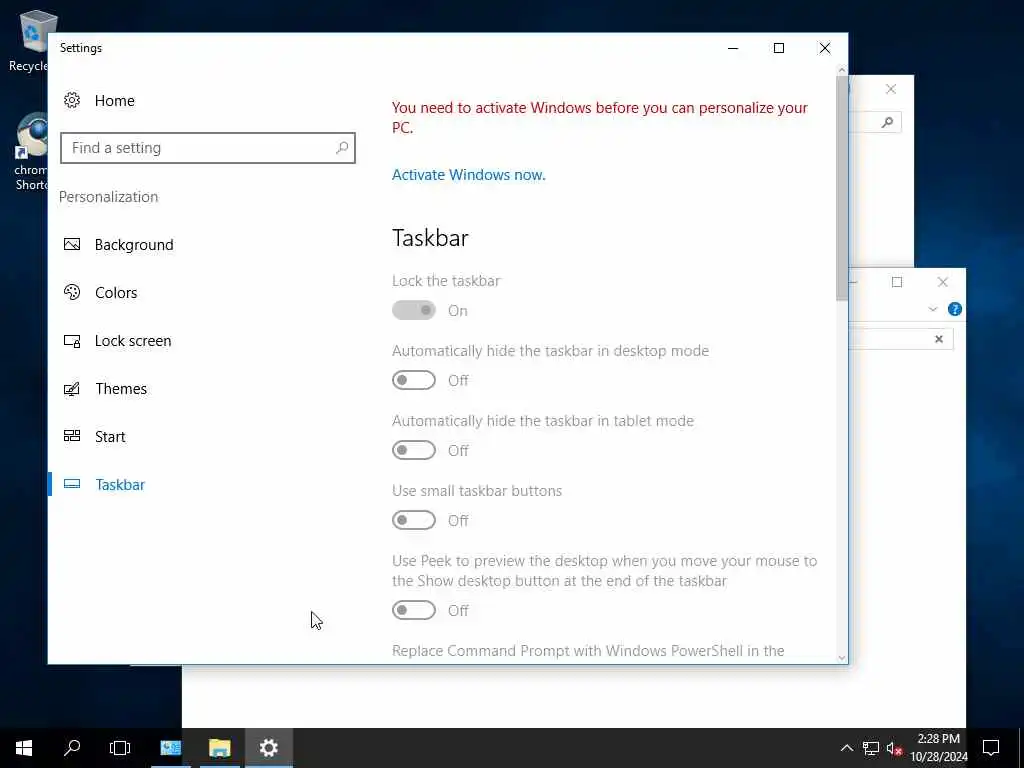Screen dimensions: 1024x768
Task: Open Background personalization page
Action: click(x=134, y=245)
